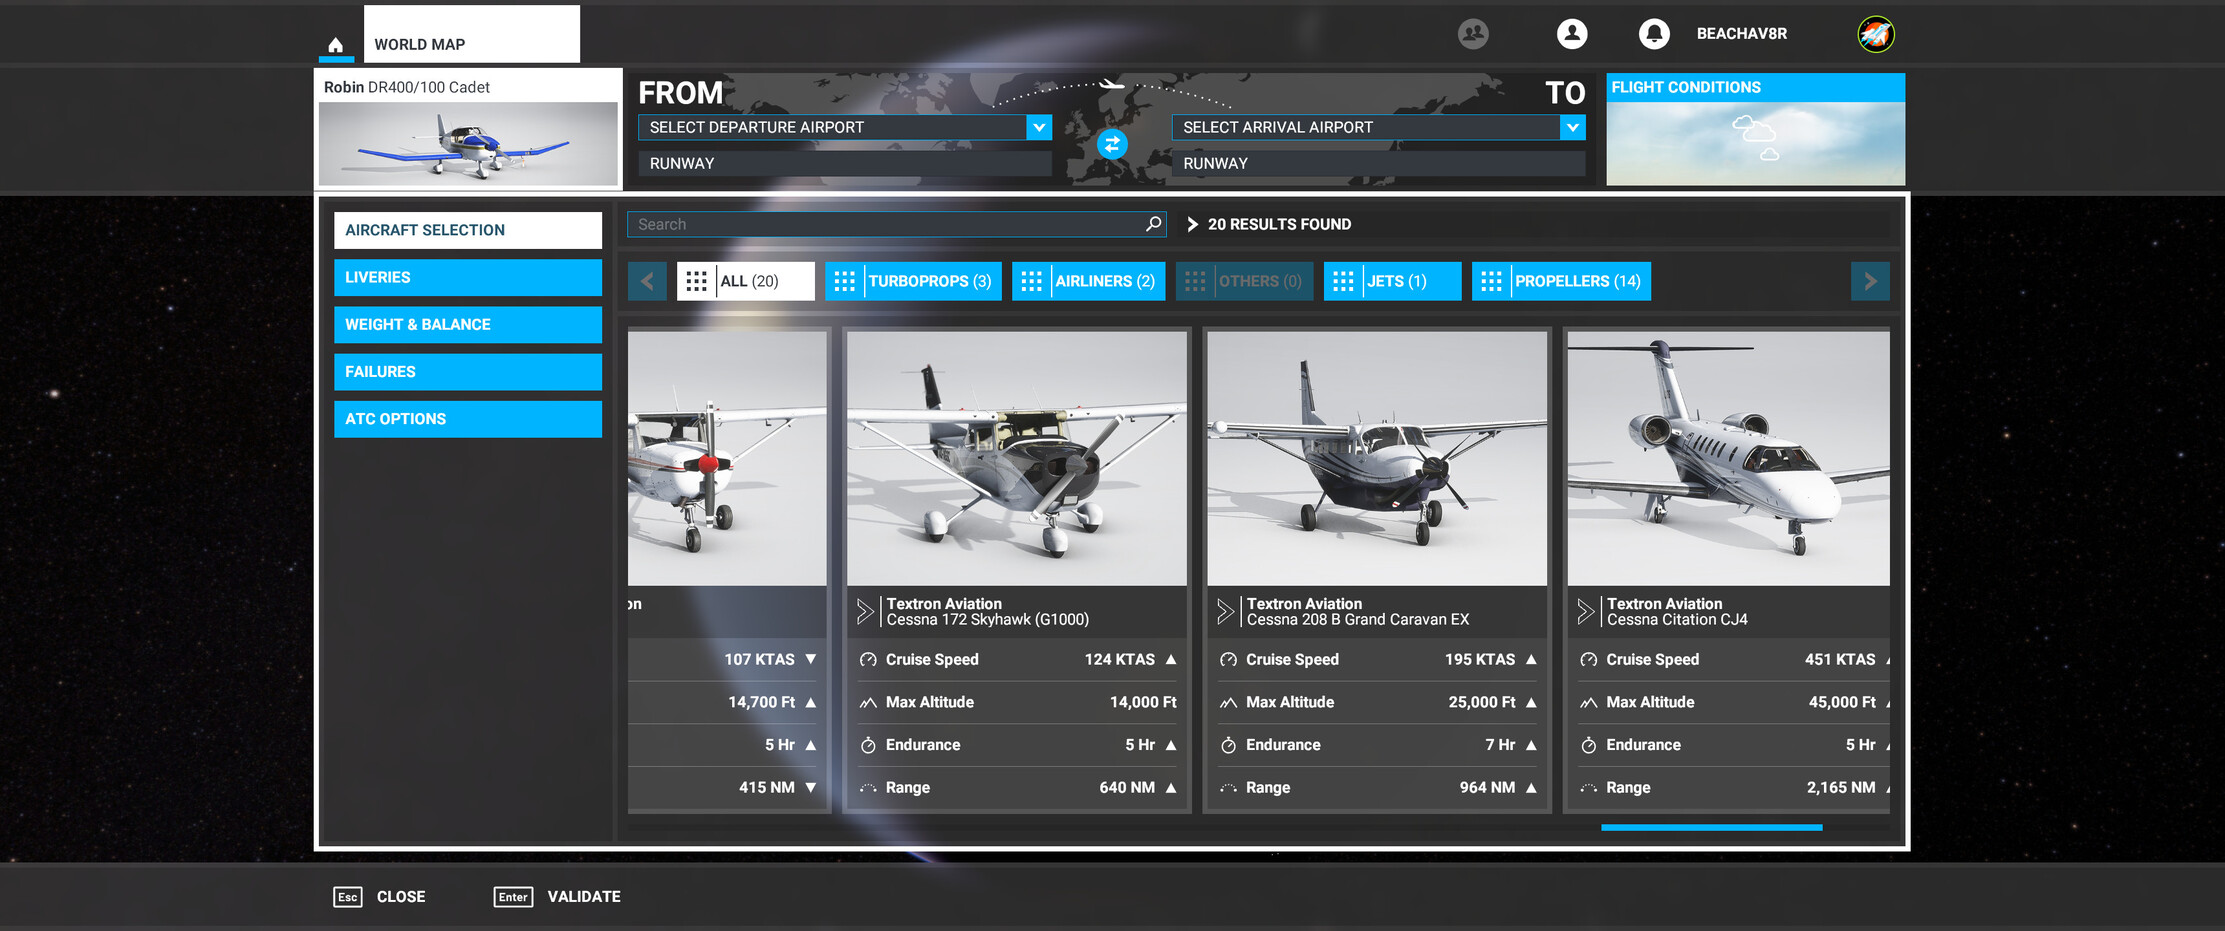This screenshot has width=2225, height=931.
Task: Click the arrival Runway field
Action: (x=1378, y=163)
